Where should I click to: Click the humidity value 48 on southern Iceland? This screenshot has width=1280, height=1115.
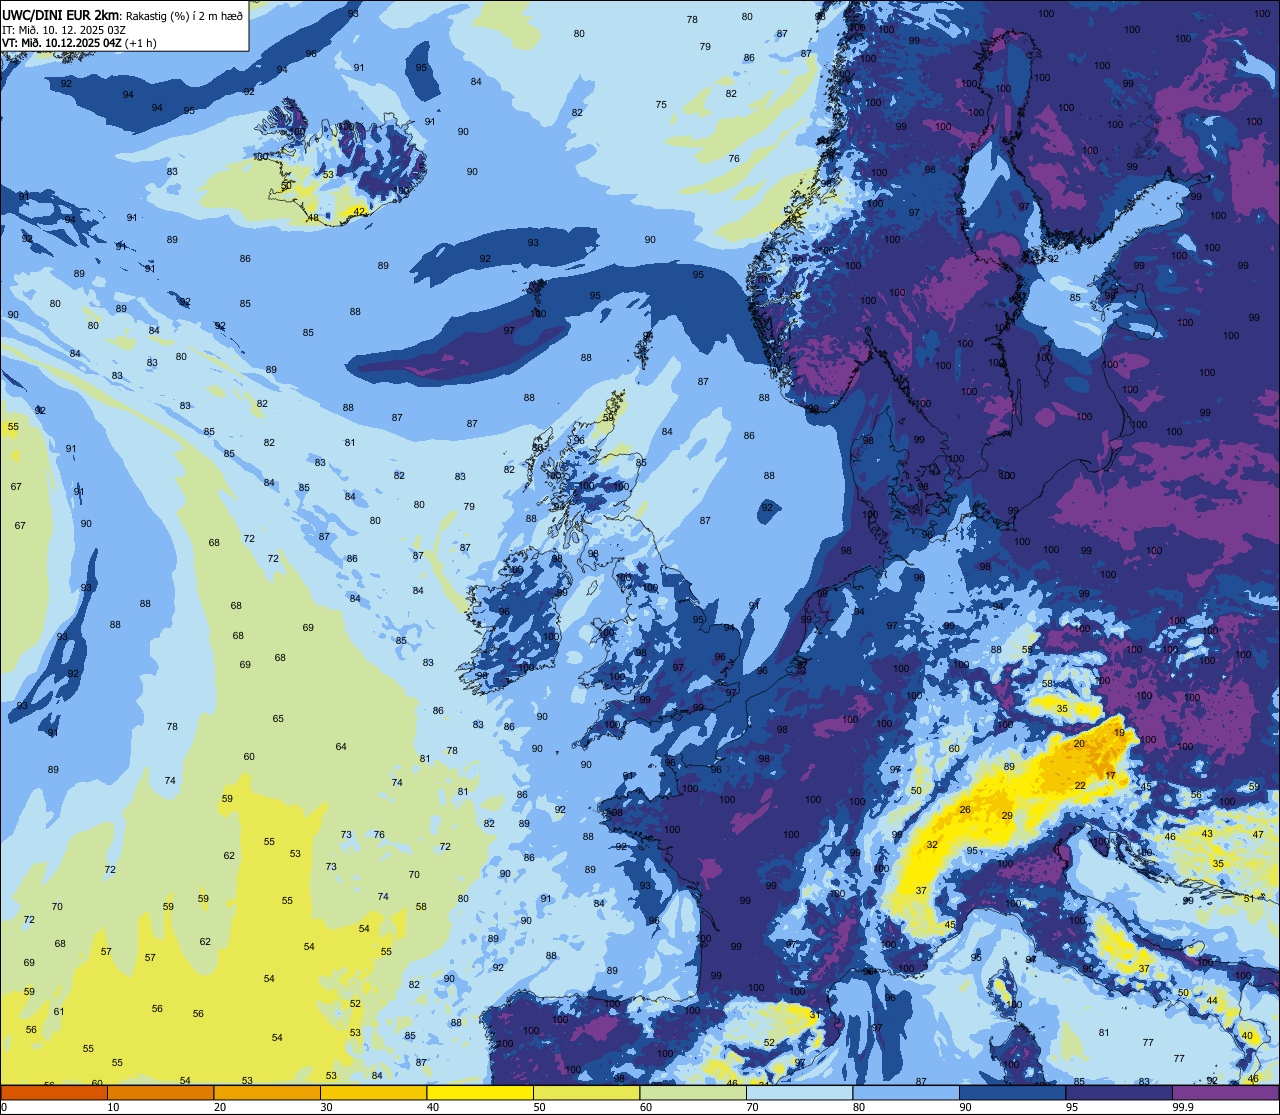pos(313,217)
